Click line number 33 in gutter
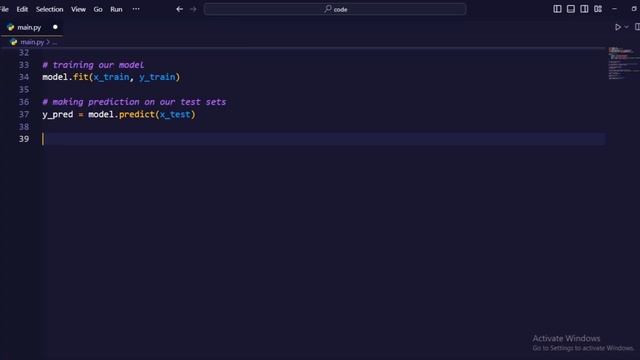This screenshot has width=640, height=360. click(24, 65)
